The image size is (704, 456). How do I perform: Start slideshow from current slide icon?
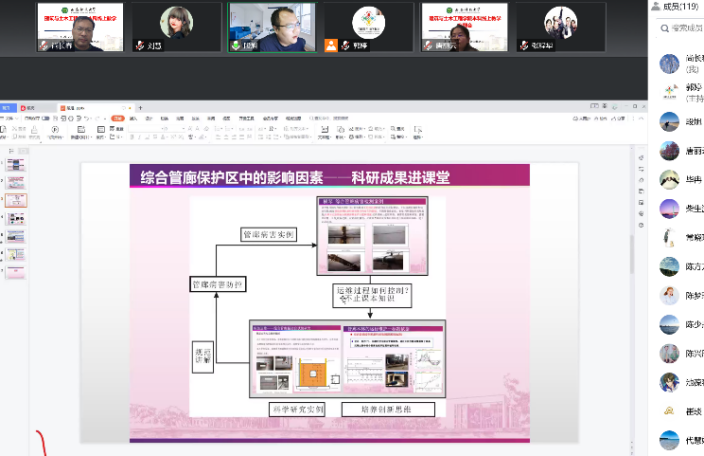pos(55,129)
